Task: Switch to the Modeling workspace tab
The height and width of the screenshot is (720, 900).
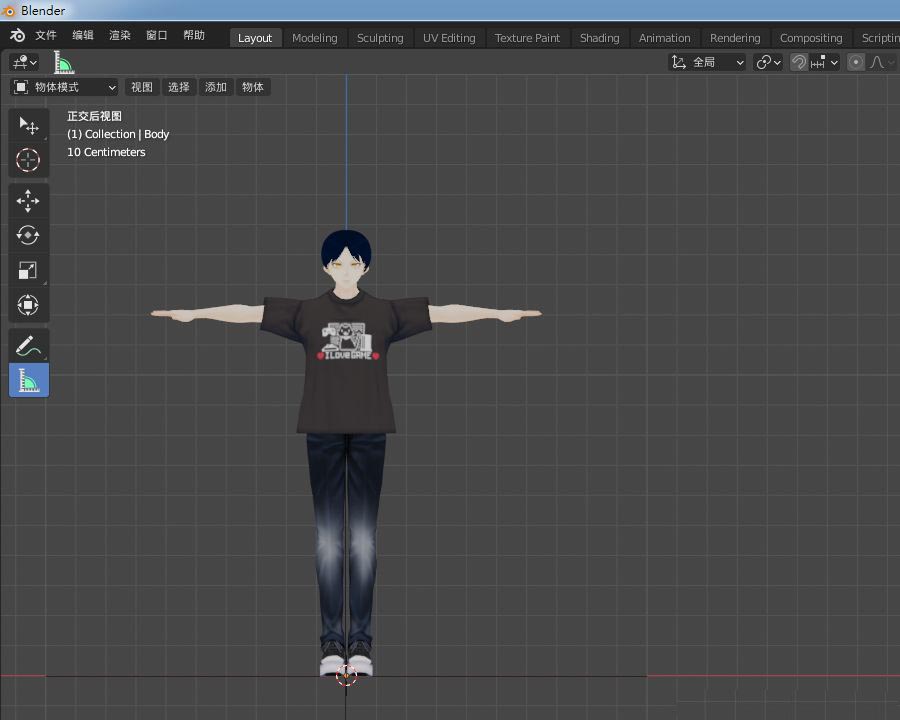Action: tap(315, 38)
